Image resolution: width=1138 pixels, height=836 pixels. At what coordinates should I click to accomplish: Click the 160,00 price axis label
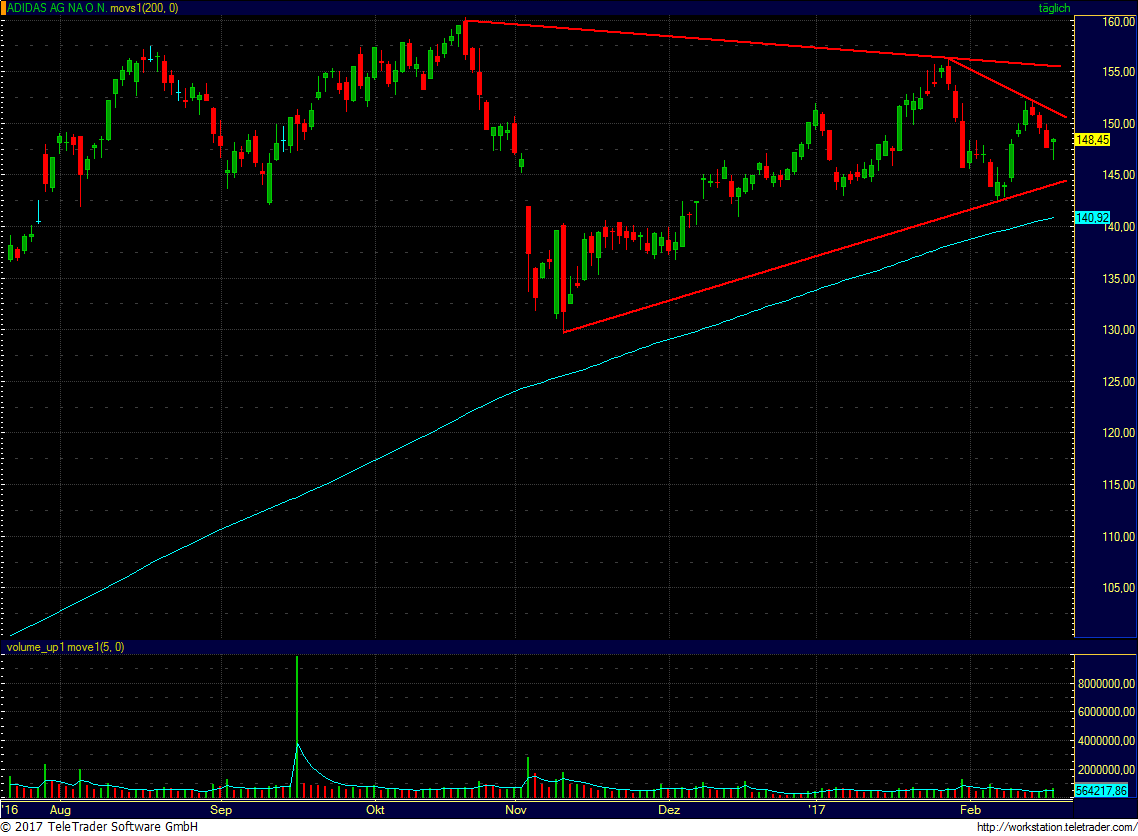pos(1118,22)
